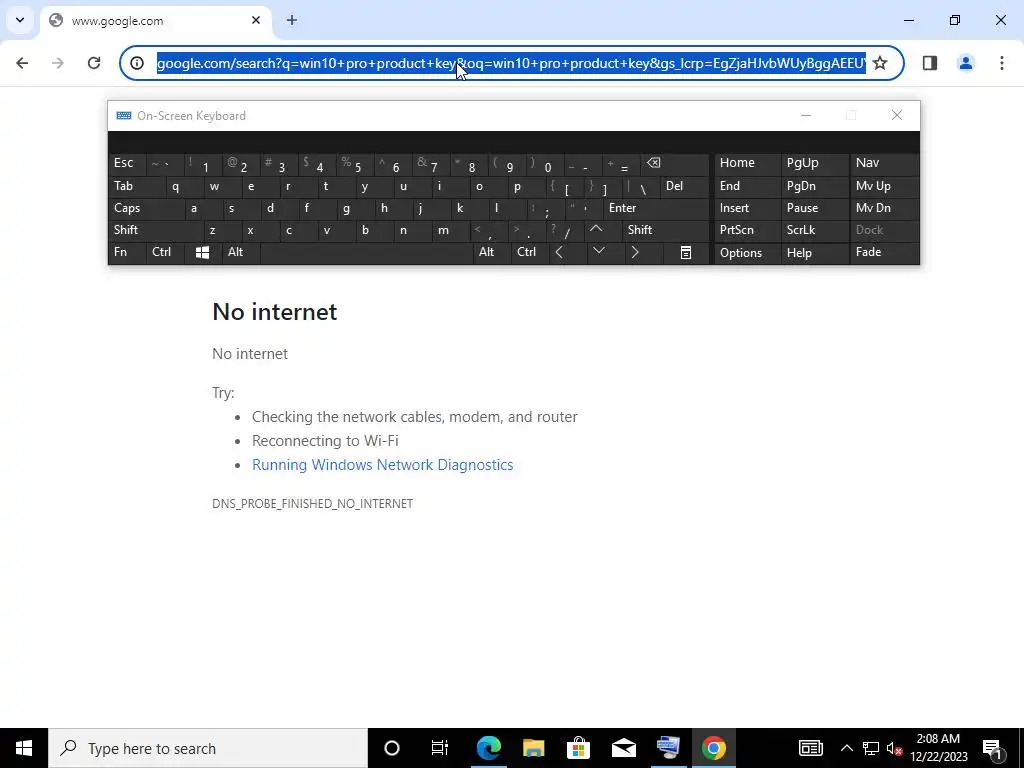Toggle the right Shift key on On-Screen Keyboard
Viewport: 1024px width, 768px height.
click(666, 230)
